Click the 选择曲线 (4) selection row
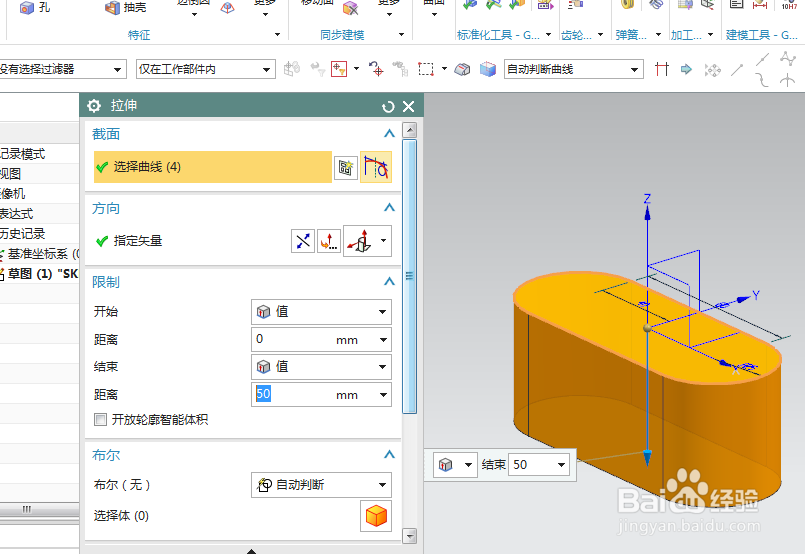This screenshot has height=554, width=805. [x=213, y=167]
